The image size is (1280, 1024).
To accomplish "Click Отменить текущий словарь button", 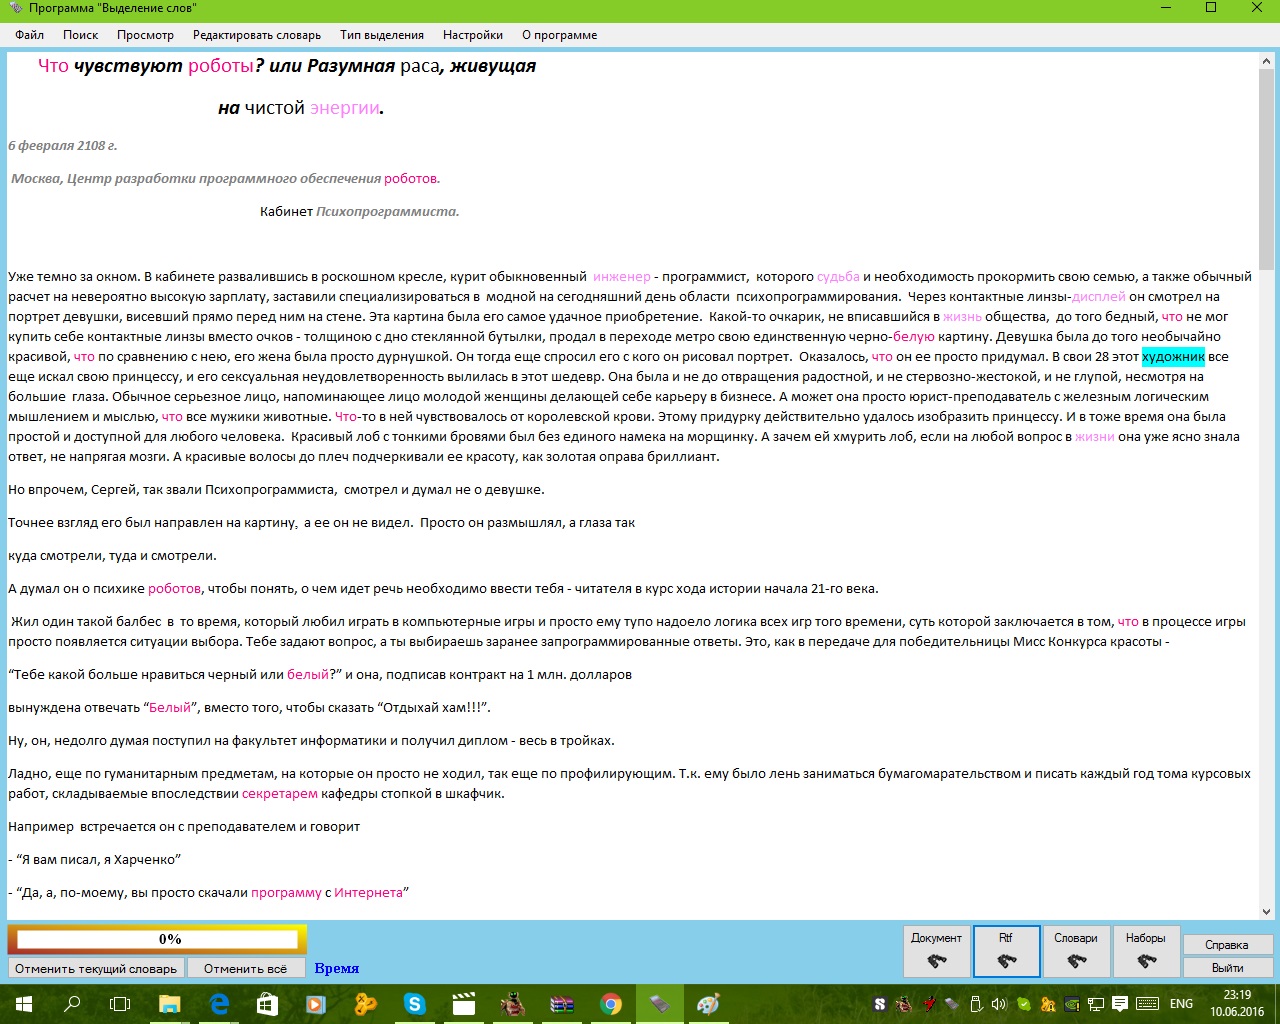I will [96, 968].
